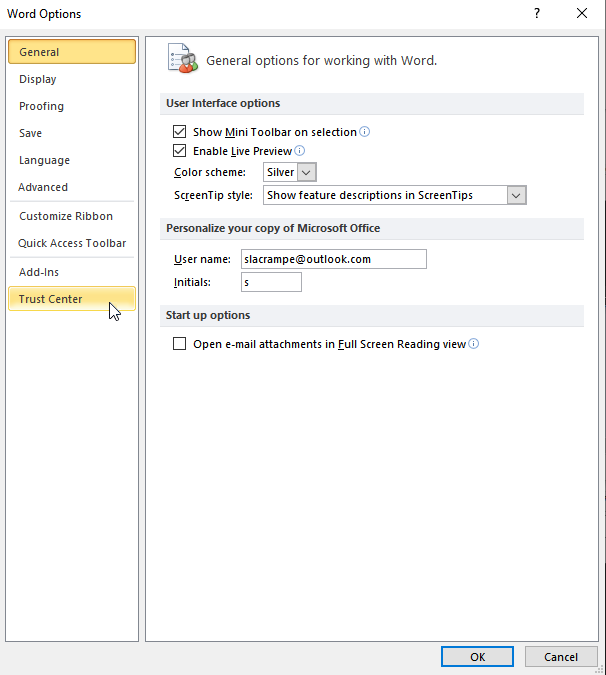Open Quick Access Toolbar settings
The width and height of the screenshot is (606, 675).
tap(72, 243)
